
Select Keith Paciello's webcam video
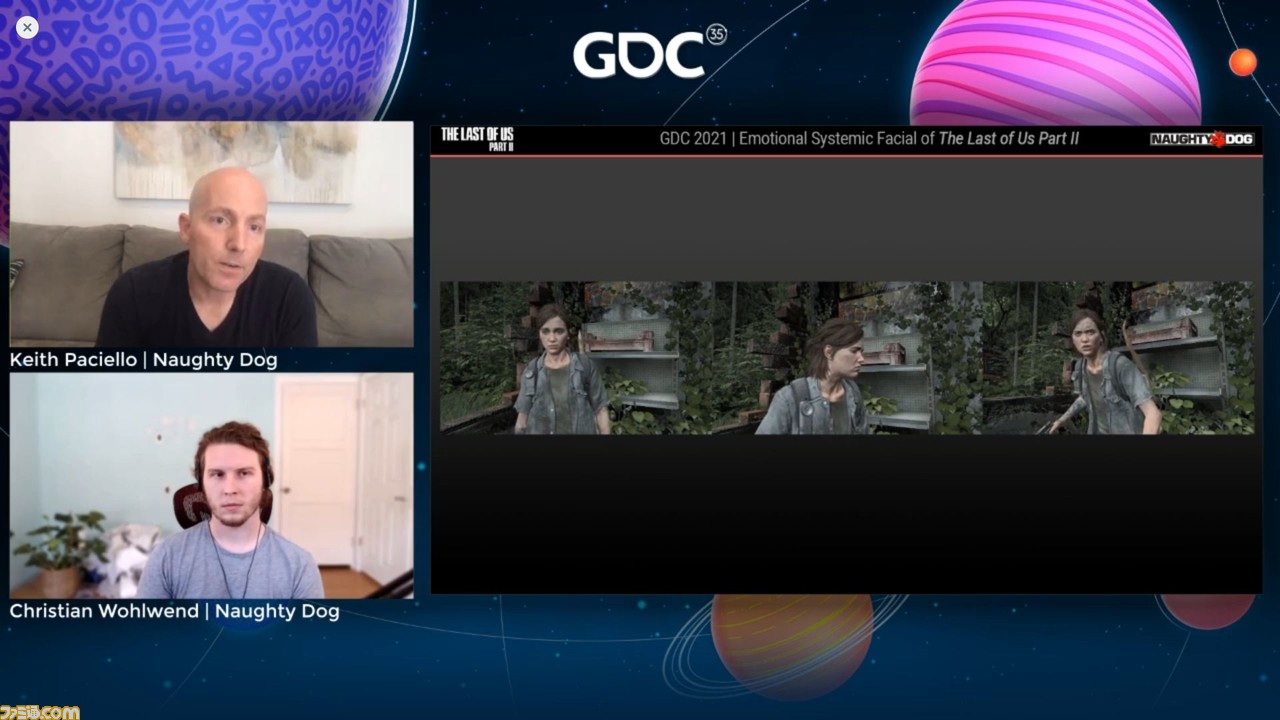[211, 234]
